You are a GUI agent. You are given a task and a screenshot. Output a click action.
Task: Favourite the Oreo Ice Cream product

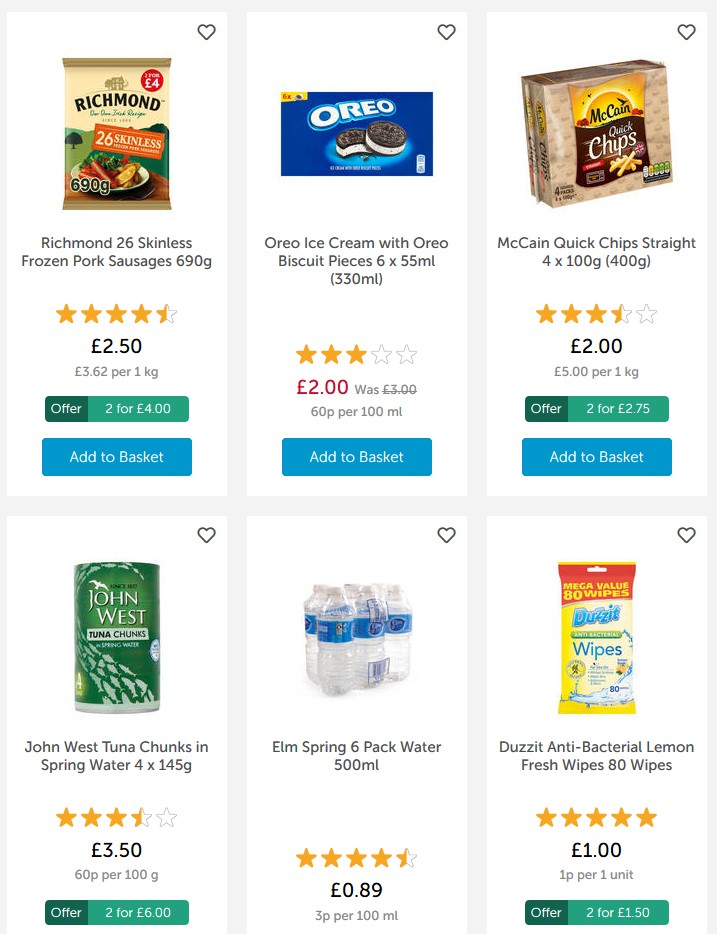pyautogui.click(x=446, y=32)
